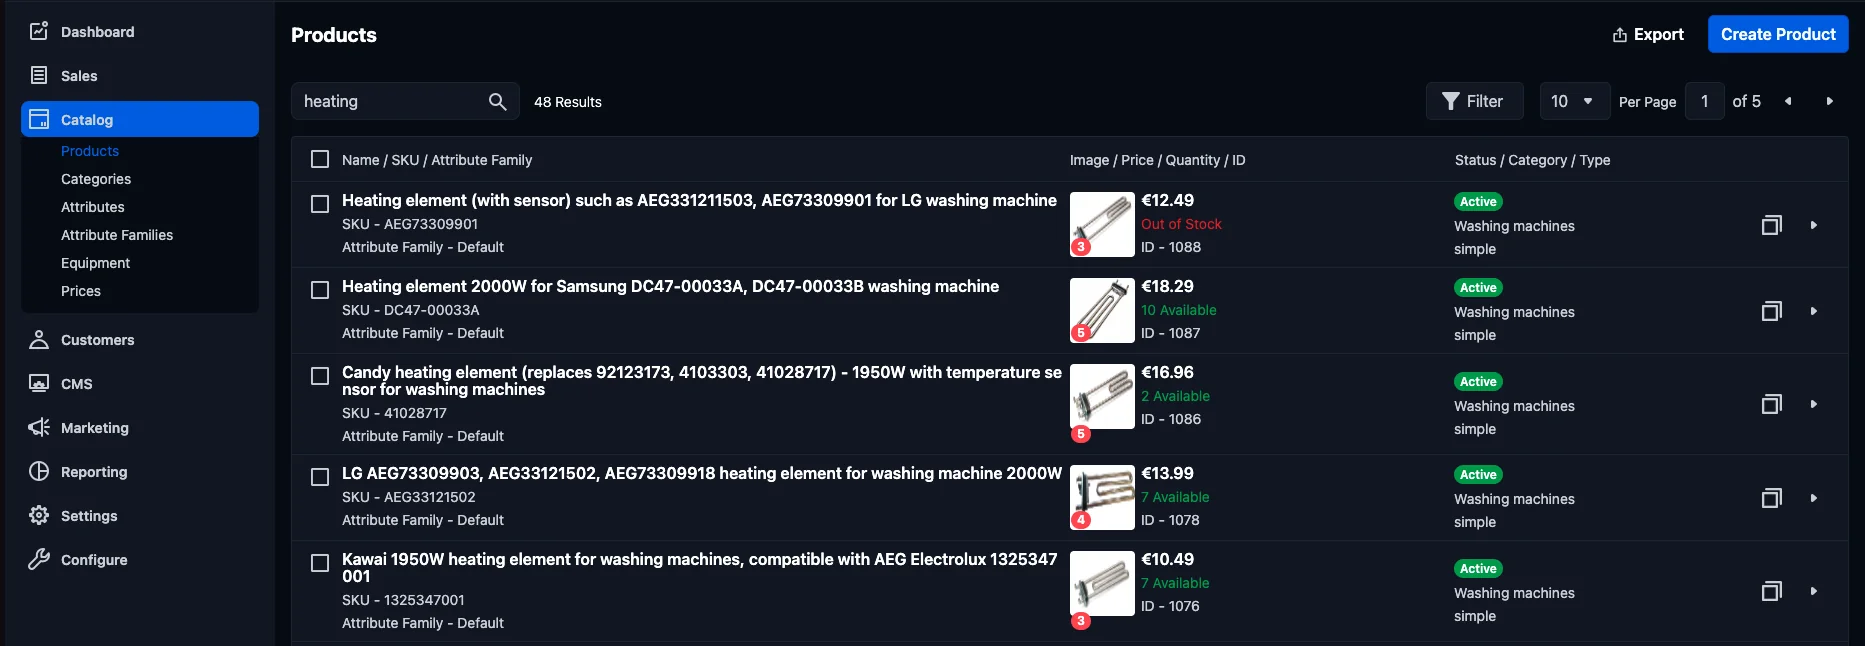Click the Configure wrench icon

point(39,559)
